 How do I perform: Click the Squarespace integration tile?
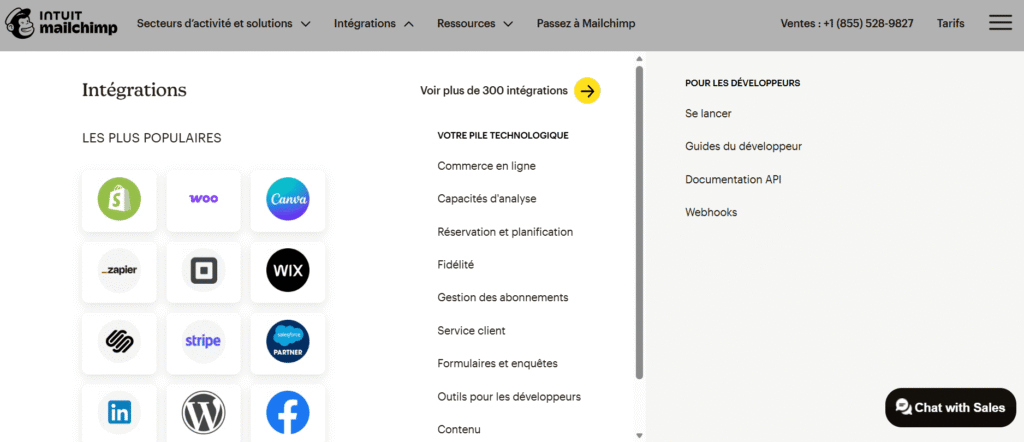(x=119, y=341)
